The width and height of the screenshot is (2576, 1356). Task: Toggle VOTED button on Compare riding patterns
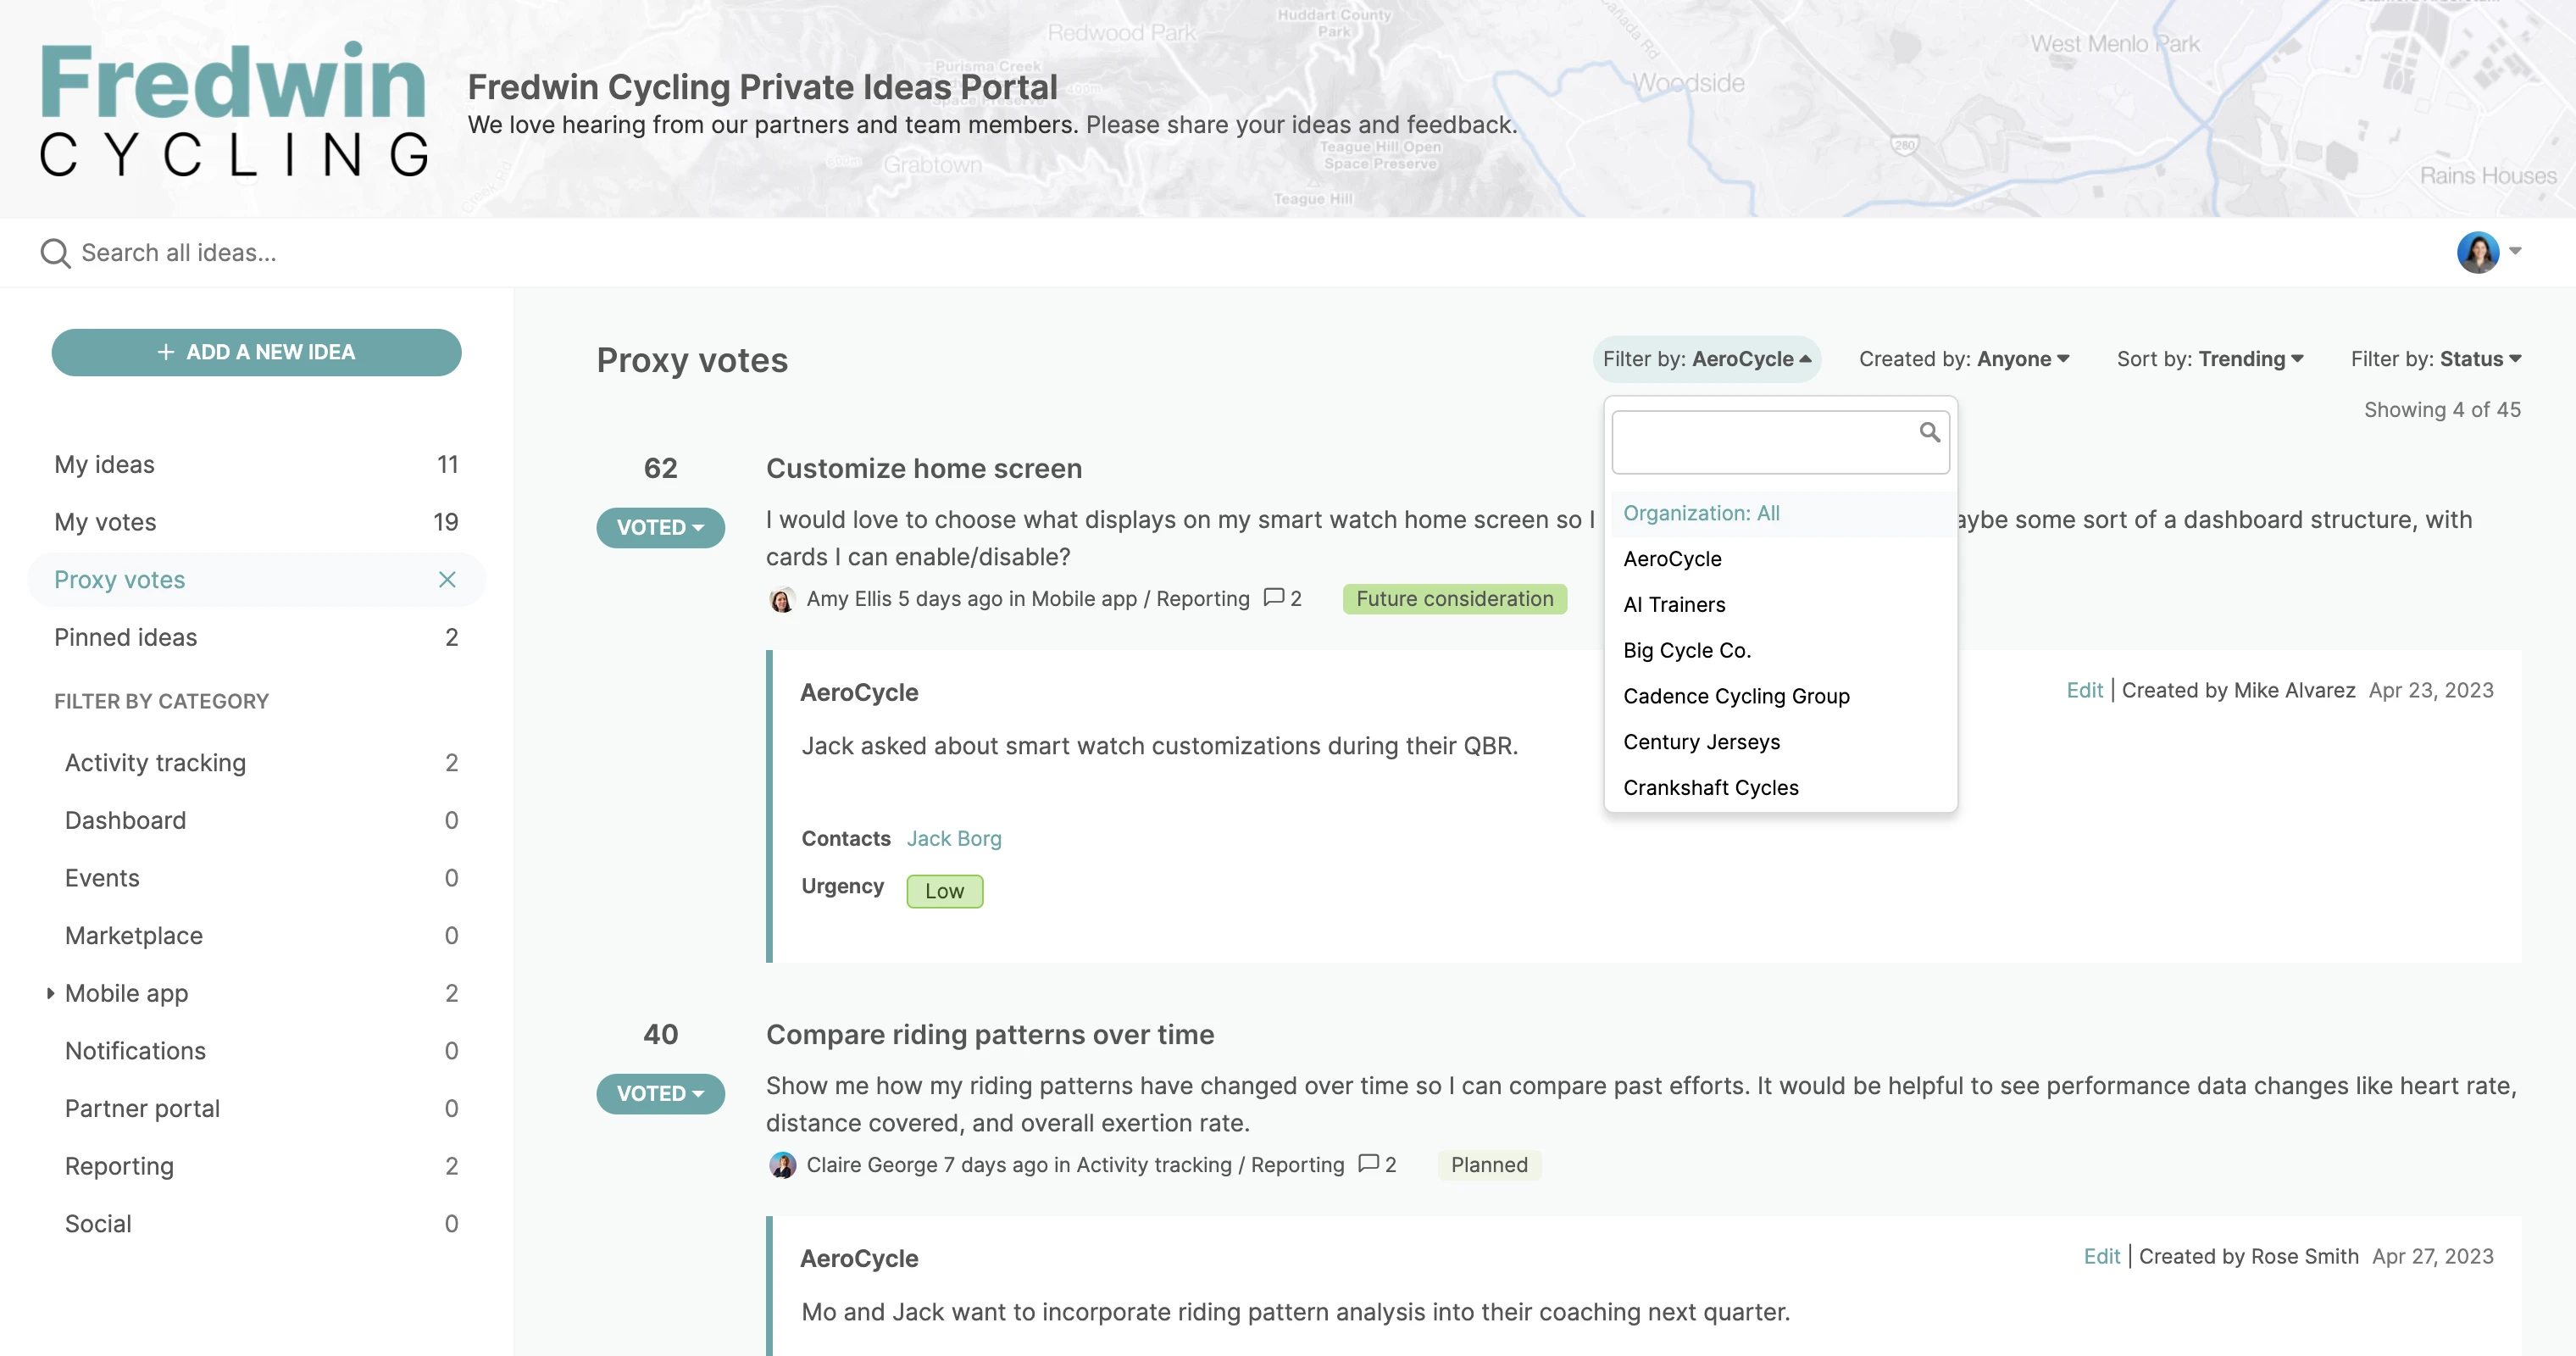[x=660, y=1093]
